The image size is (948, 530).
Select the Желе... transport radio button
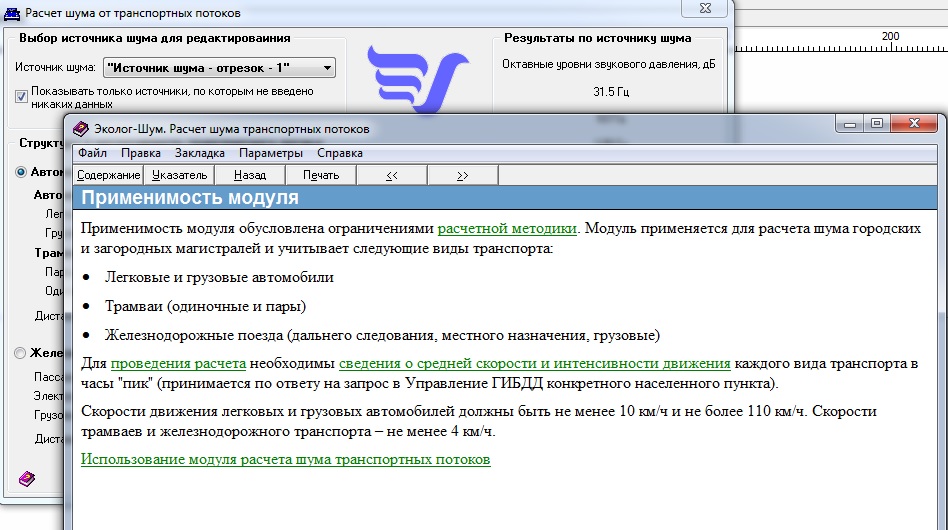(21, 352)
